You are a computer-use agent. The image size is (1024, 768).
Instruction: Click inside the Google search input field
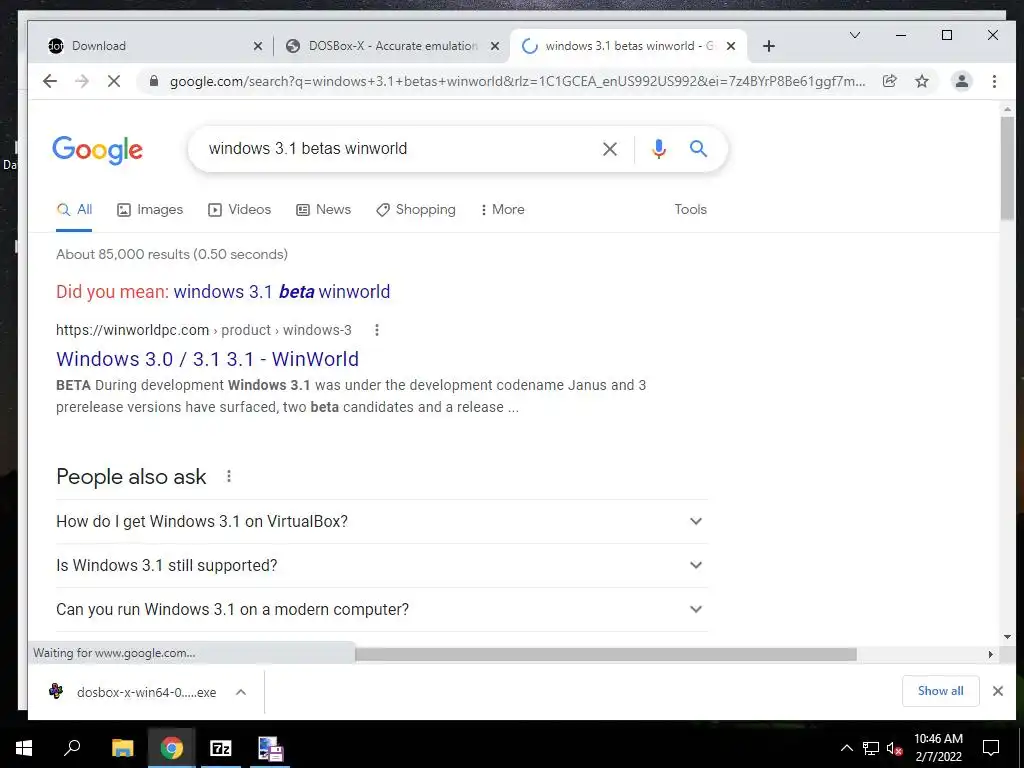(x=398, y=149)
